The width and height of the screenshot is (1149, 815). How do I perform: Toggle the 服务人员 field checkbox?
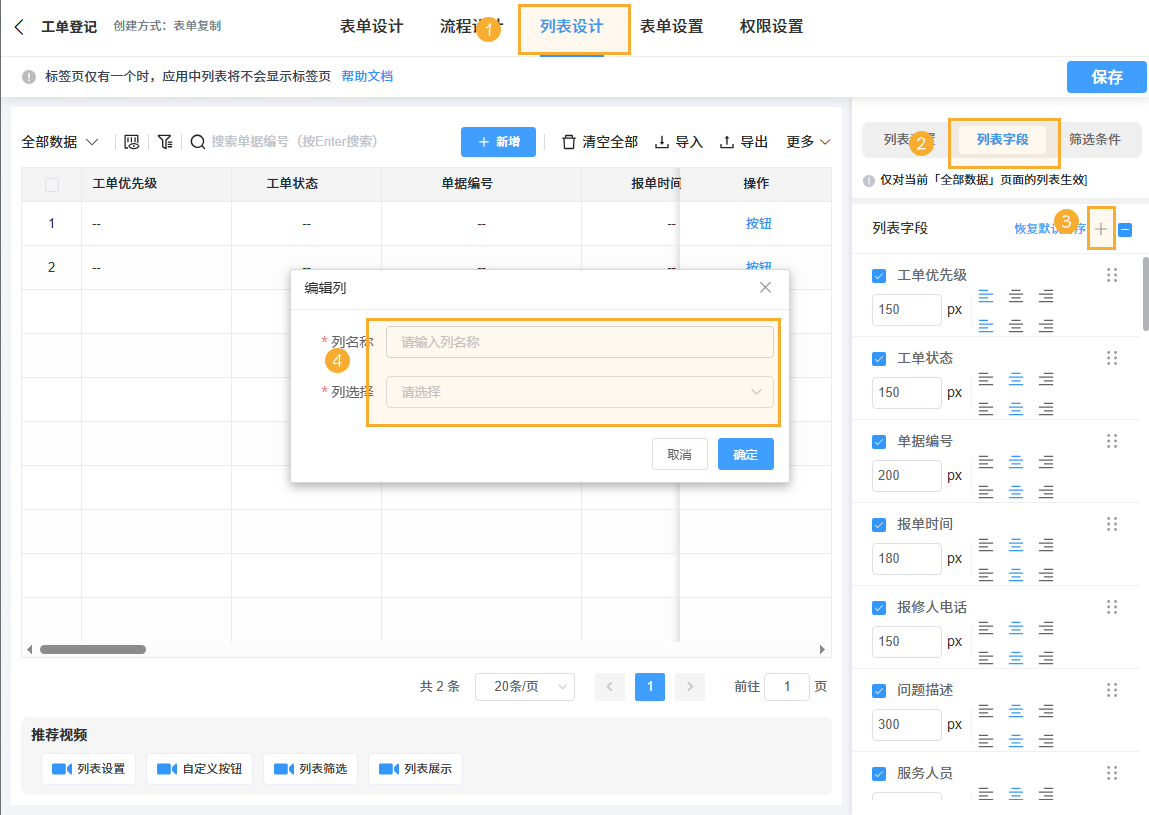click(x=879, y=772)
